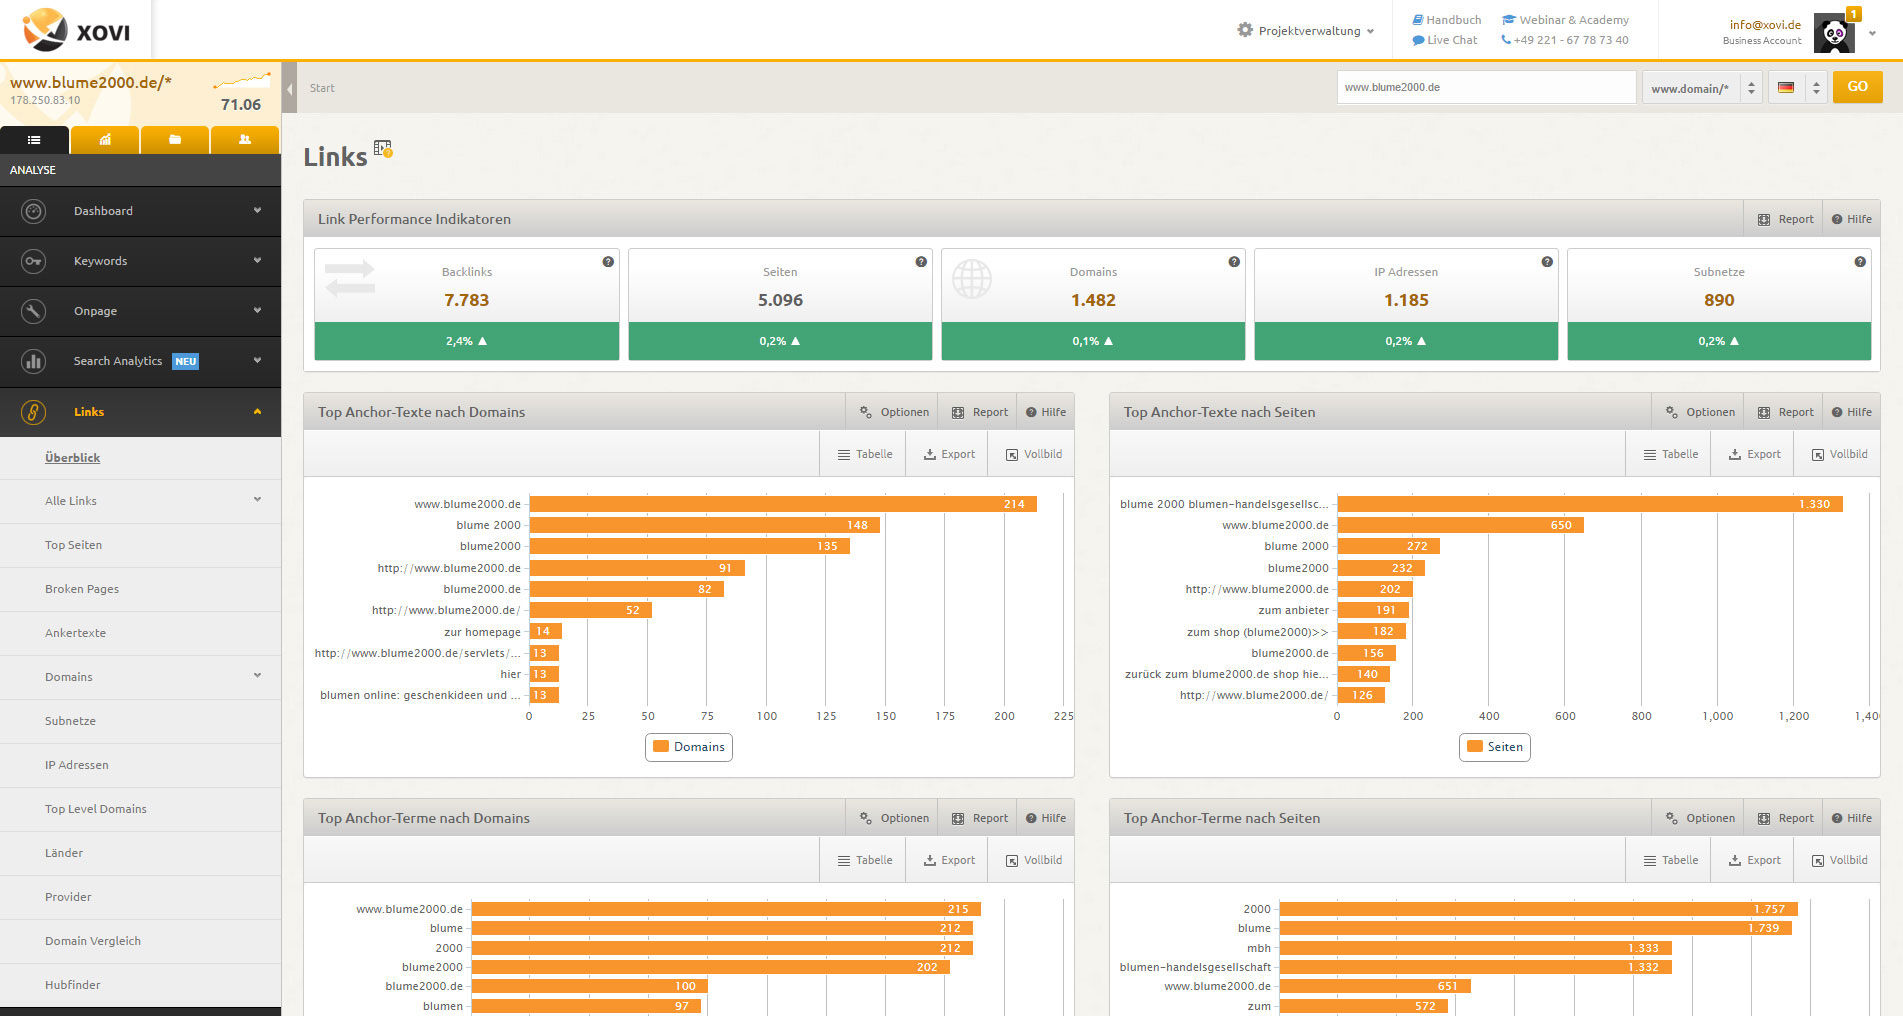Export Top Anchor-Texte nach Domains

click(948, 454)
